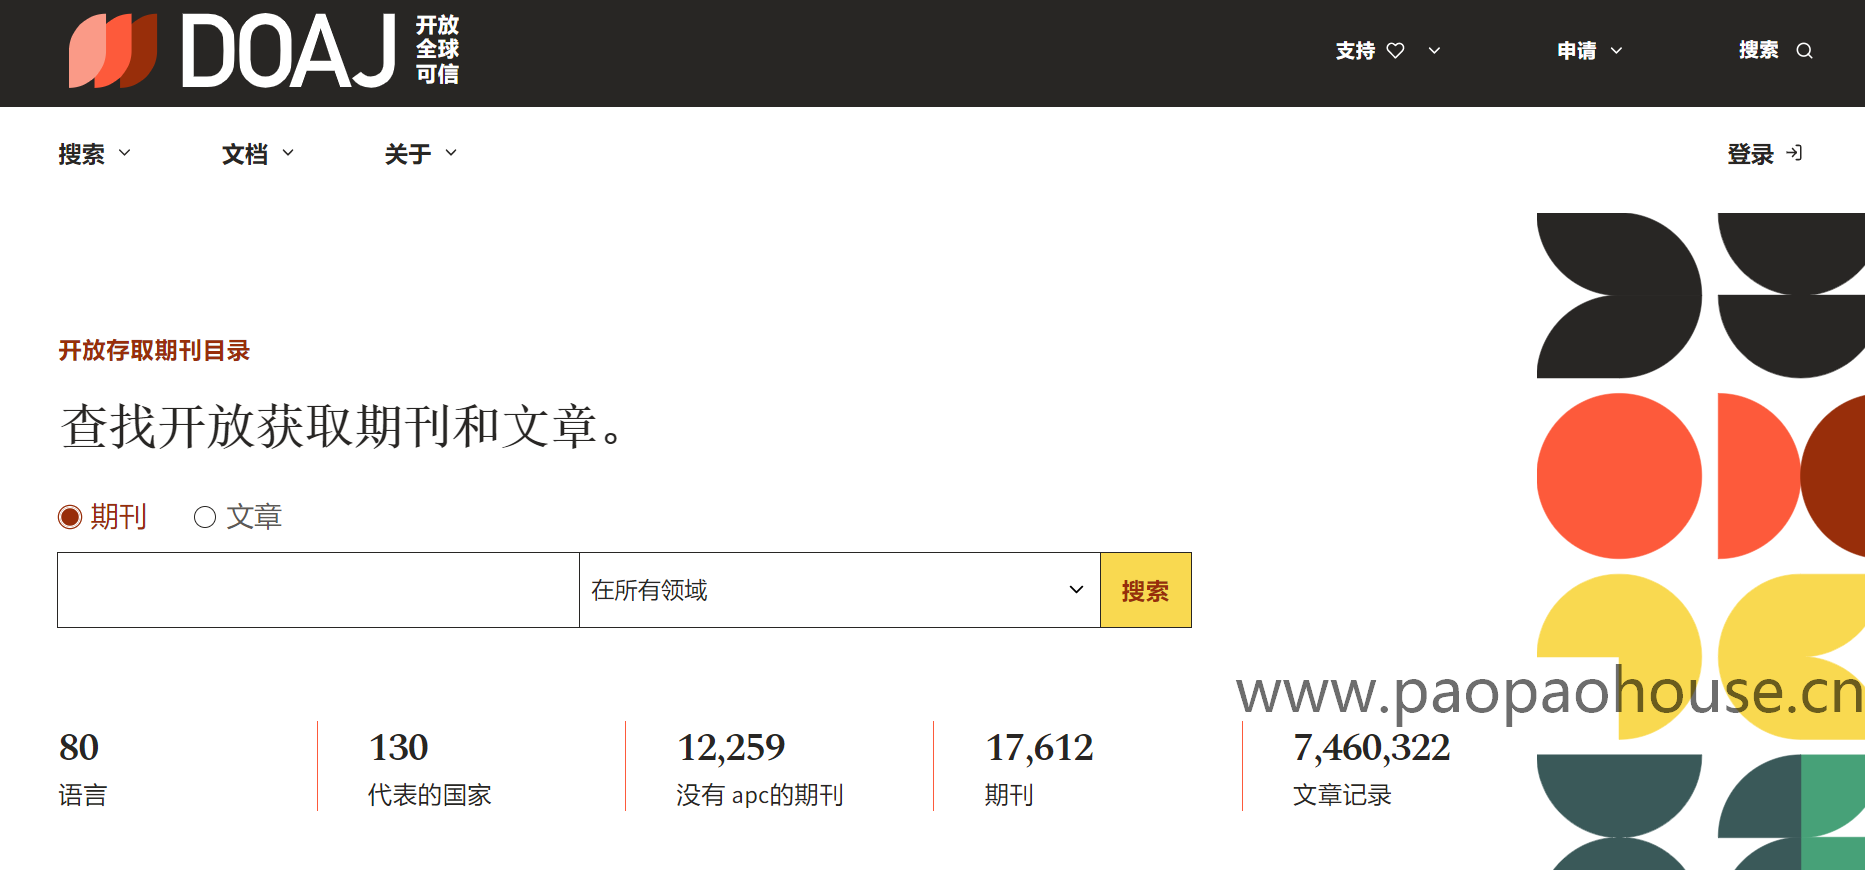Click the heart icon beside 支持
Image resolution: width=1865 pixels, height=870 pixels.
click(1395, 50)
